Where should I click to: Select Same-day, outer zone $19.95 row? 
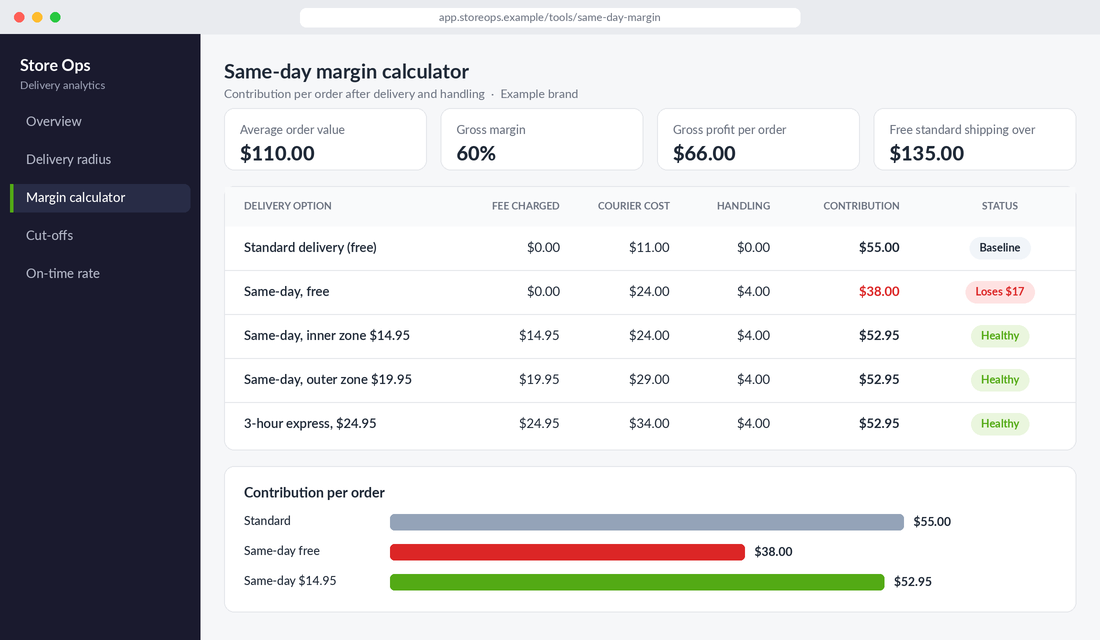click(650, 380)
